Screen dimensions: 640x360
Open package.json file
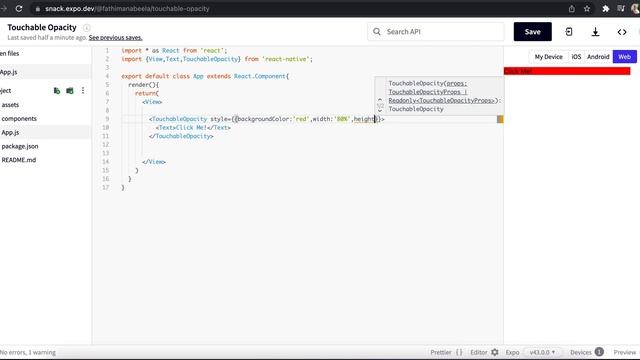pos(20,146)
